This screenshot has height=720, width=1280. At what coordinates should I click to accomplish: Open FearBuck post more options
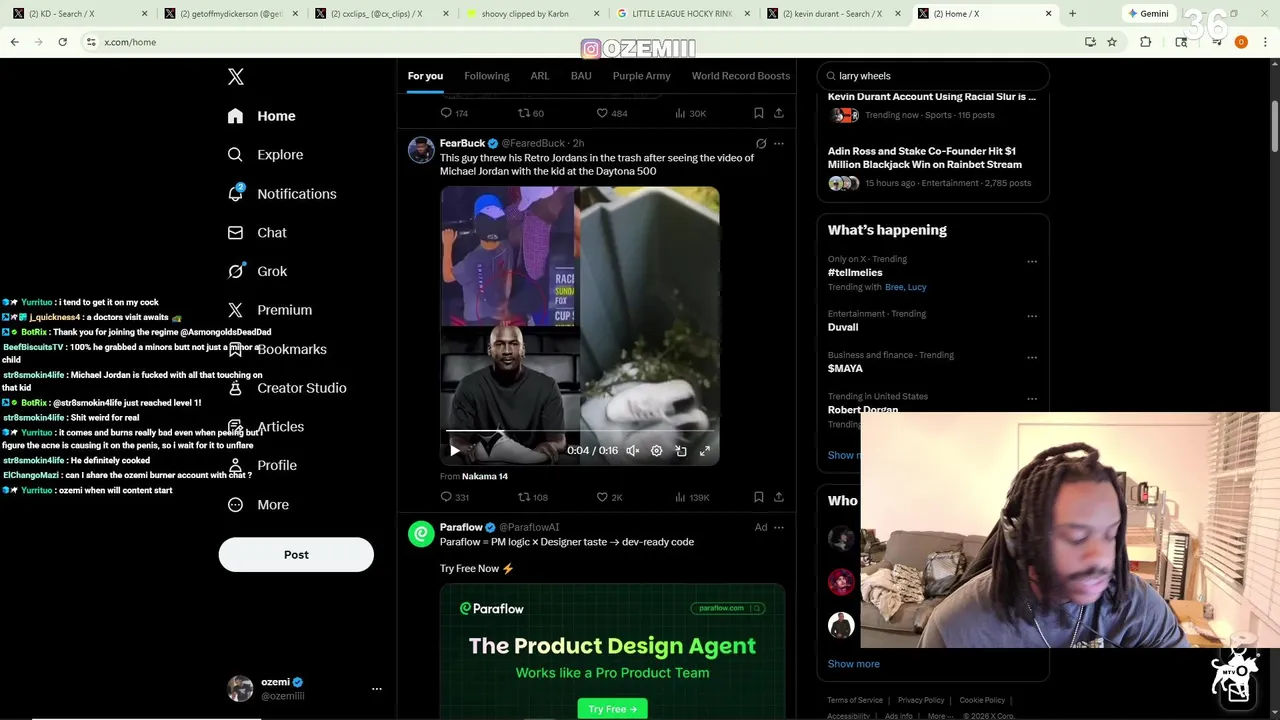(x=779, y=144)
